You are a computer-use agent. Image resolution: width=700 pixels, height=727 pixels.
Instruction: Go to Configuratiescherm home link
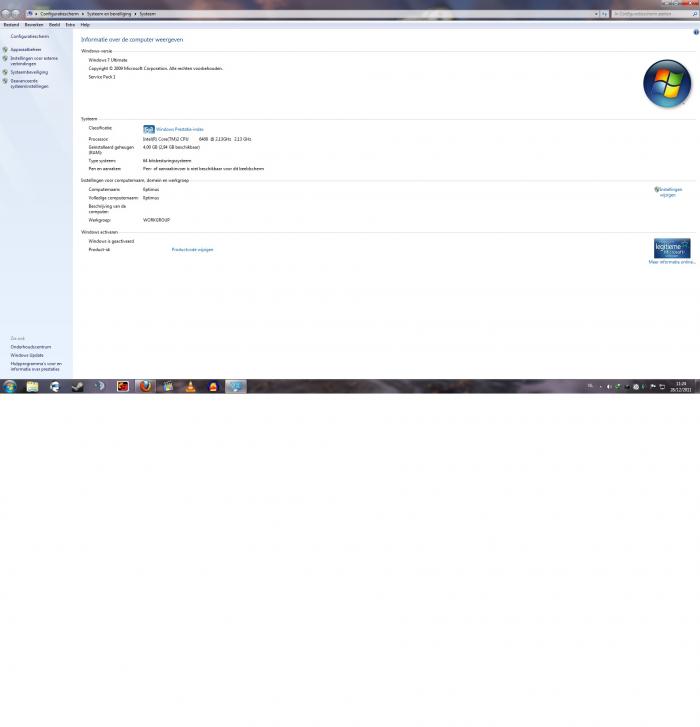[x=30, y=36]
